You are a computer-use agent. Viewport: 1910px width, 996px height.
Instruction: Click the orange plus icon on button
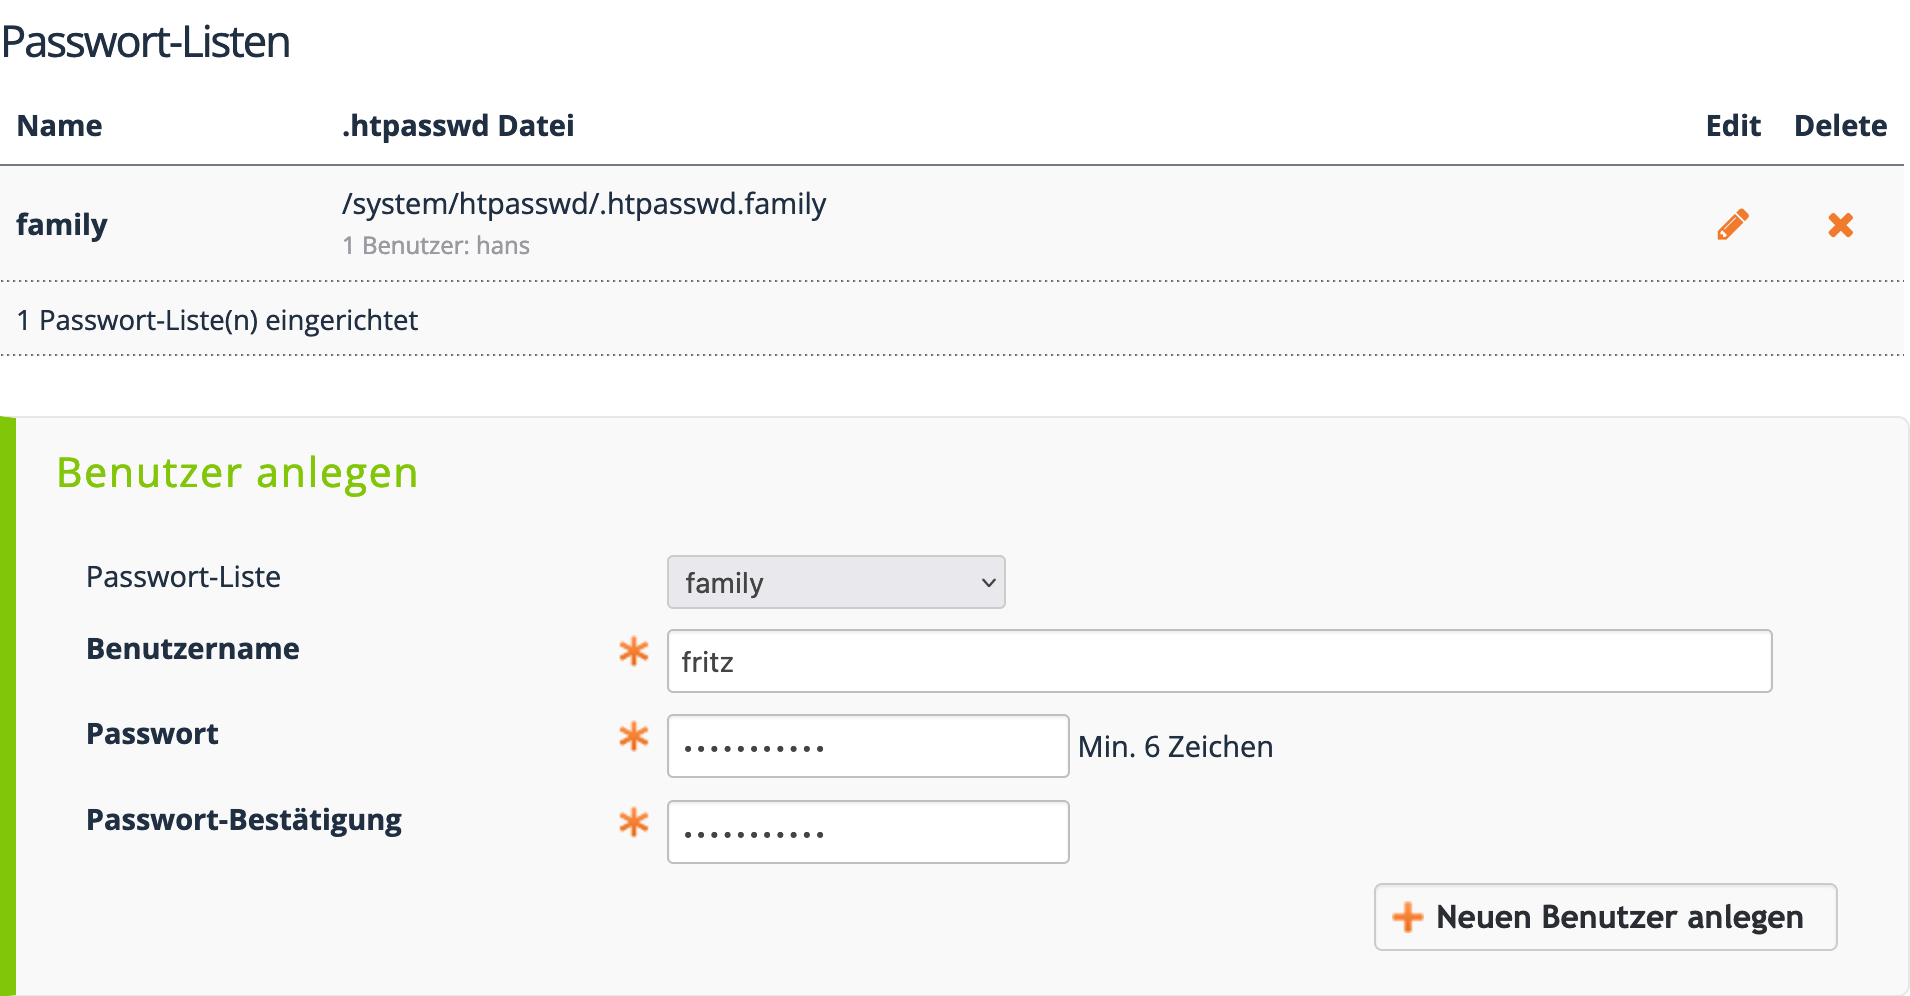(1407, 917)
